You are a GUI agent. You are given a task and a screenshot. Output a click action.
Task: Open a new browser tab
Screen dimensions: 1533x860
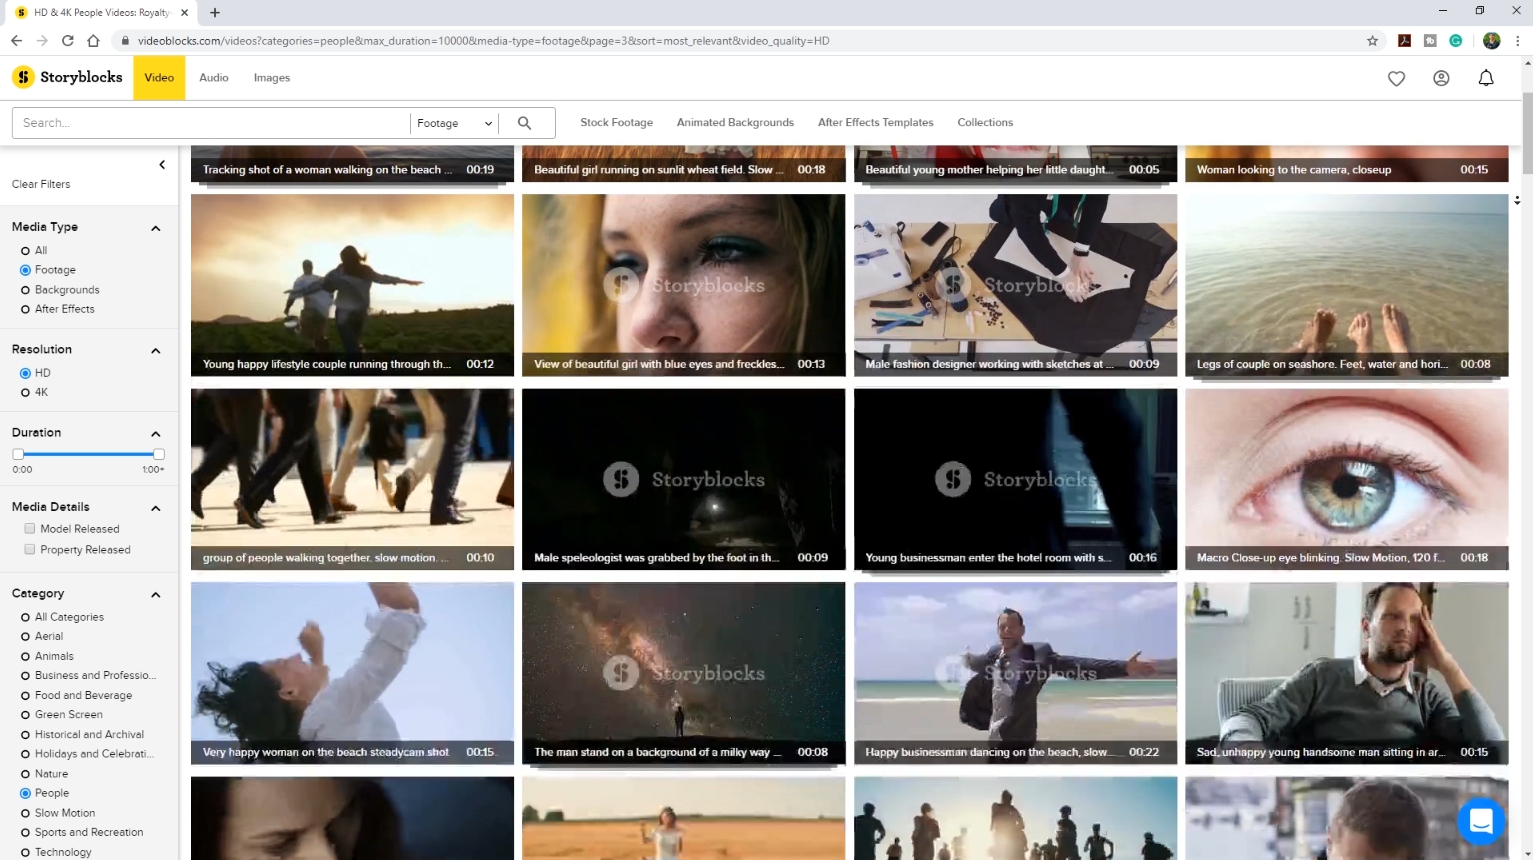pyautogui.click(x=215, y=13)
